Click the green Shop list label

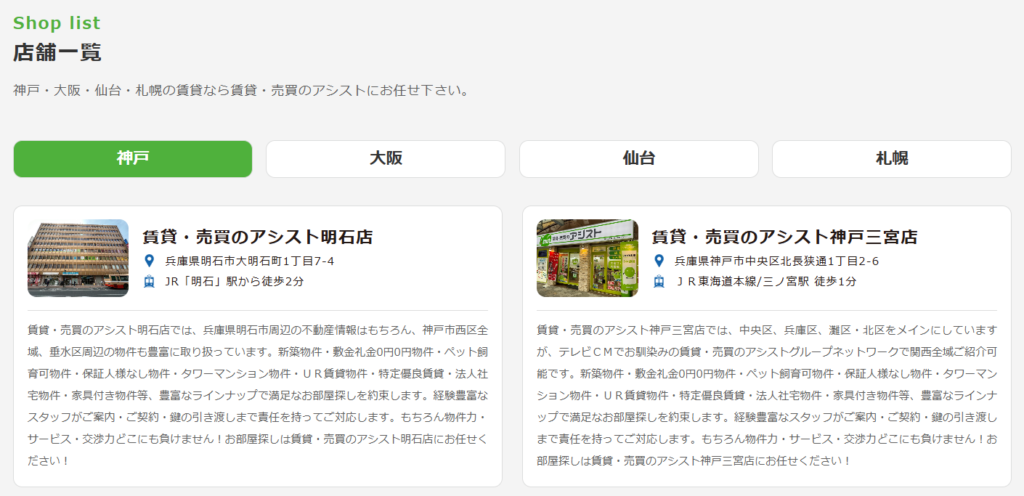57,23
